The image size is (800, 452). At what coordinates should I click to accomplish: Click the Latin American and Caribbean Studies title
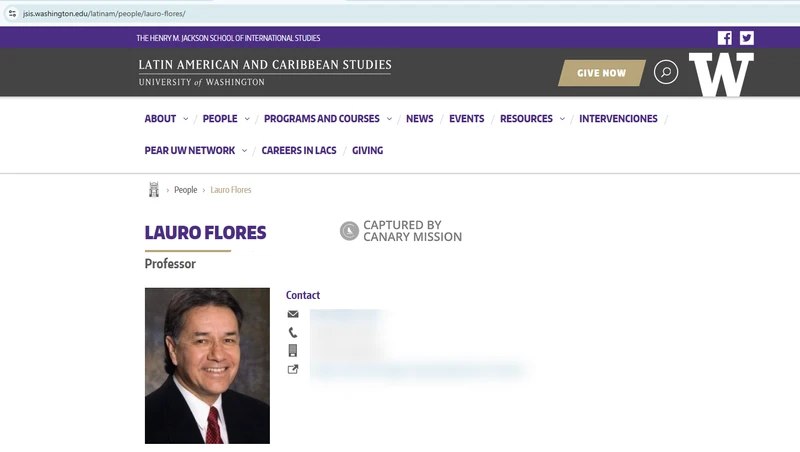(x=265, y=65)
